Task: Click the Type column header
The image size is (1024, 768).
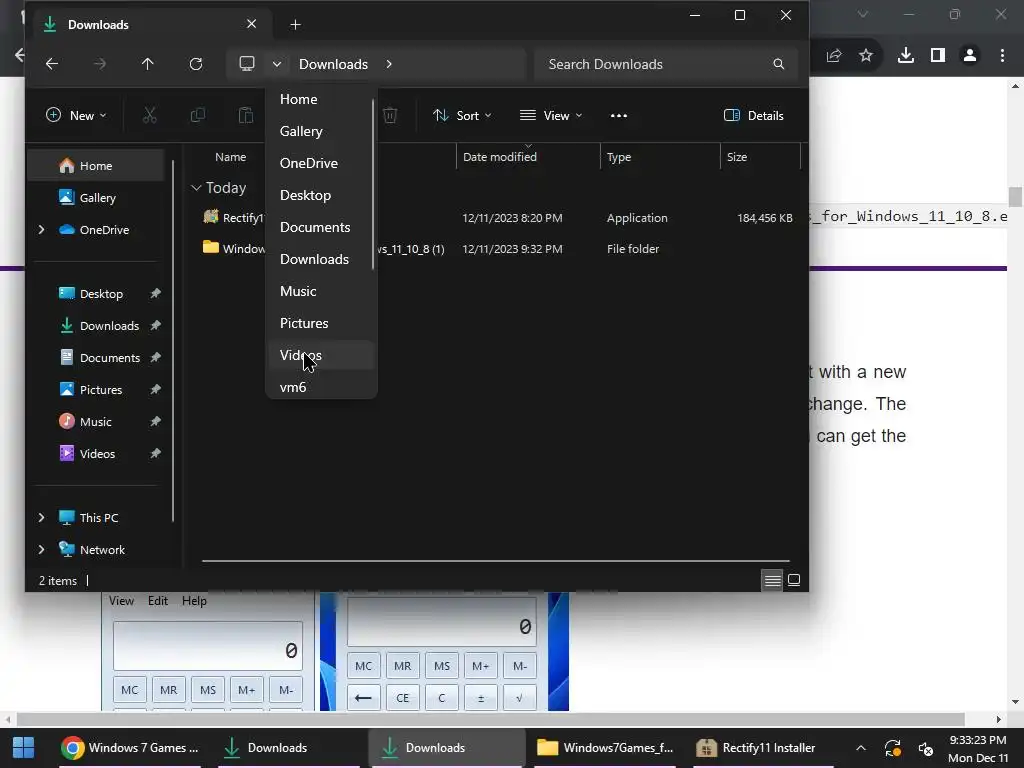Action: pyautogui.click(x=660, y=157)
